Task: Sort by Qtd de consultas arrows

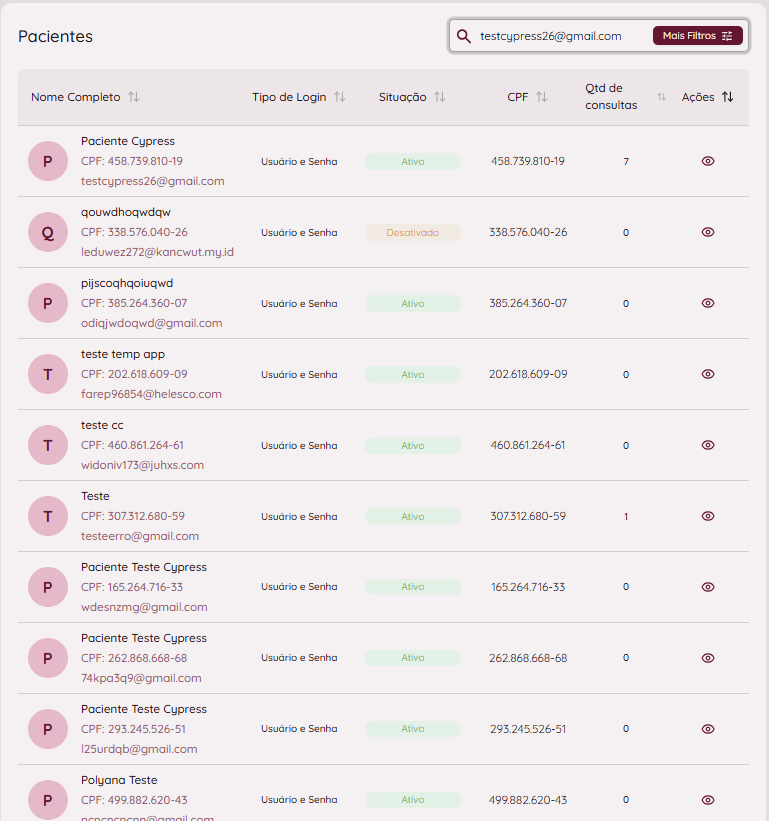Action: point(661,97)
